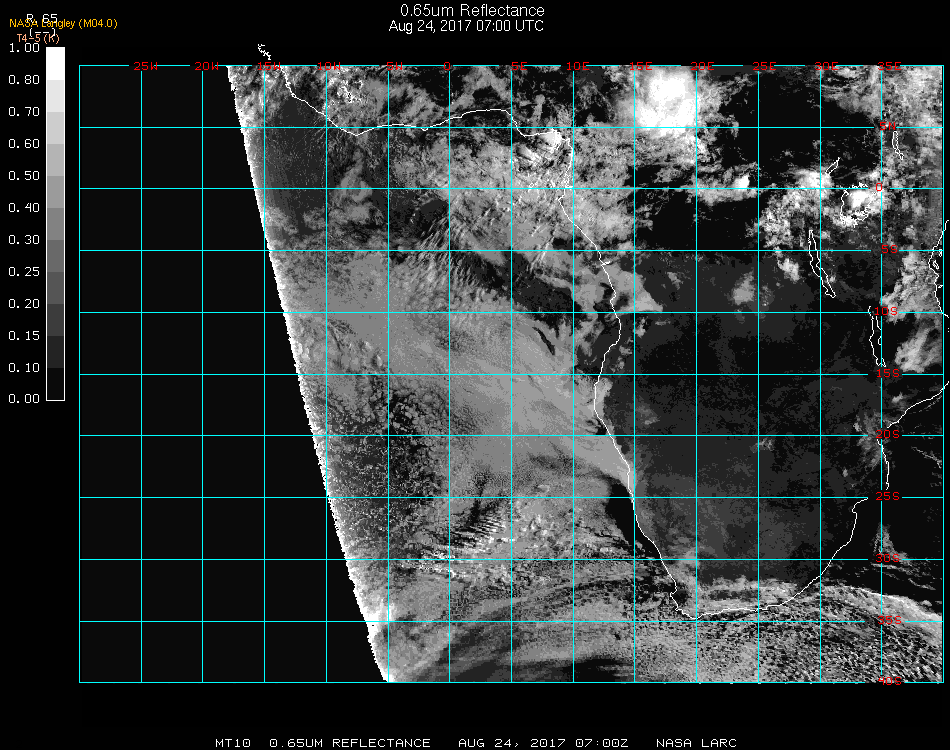Select the 0.70 colorbar value
Screen dimensions: 950x750
coord(24,112)
